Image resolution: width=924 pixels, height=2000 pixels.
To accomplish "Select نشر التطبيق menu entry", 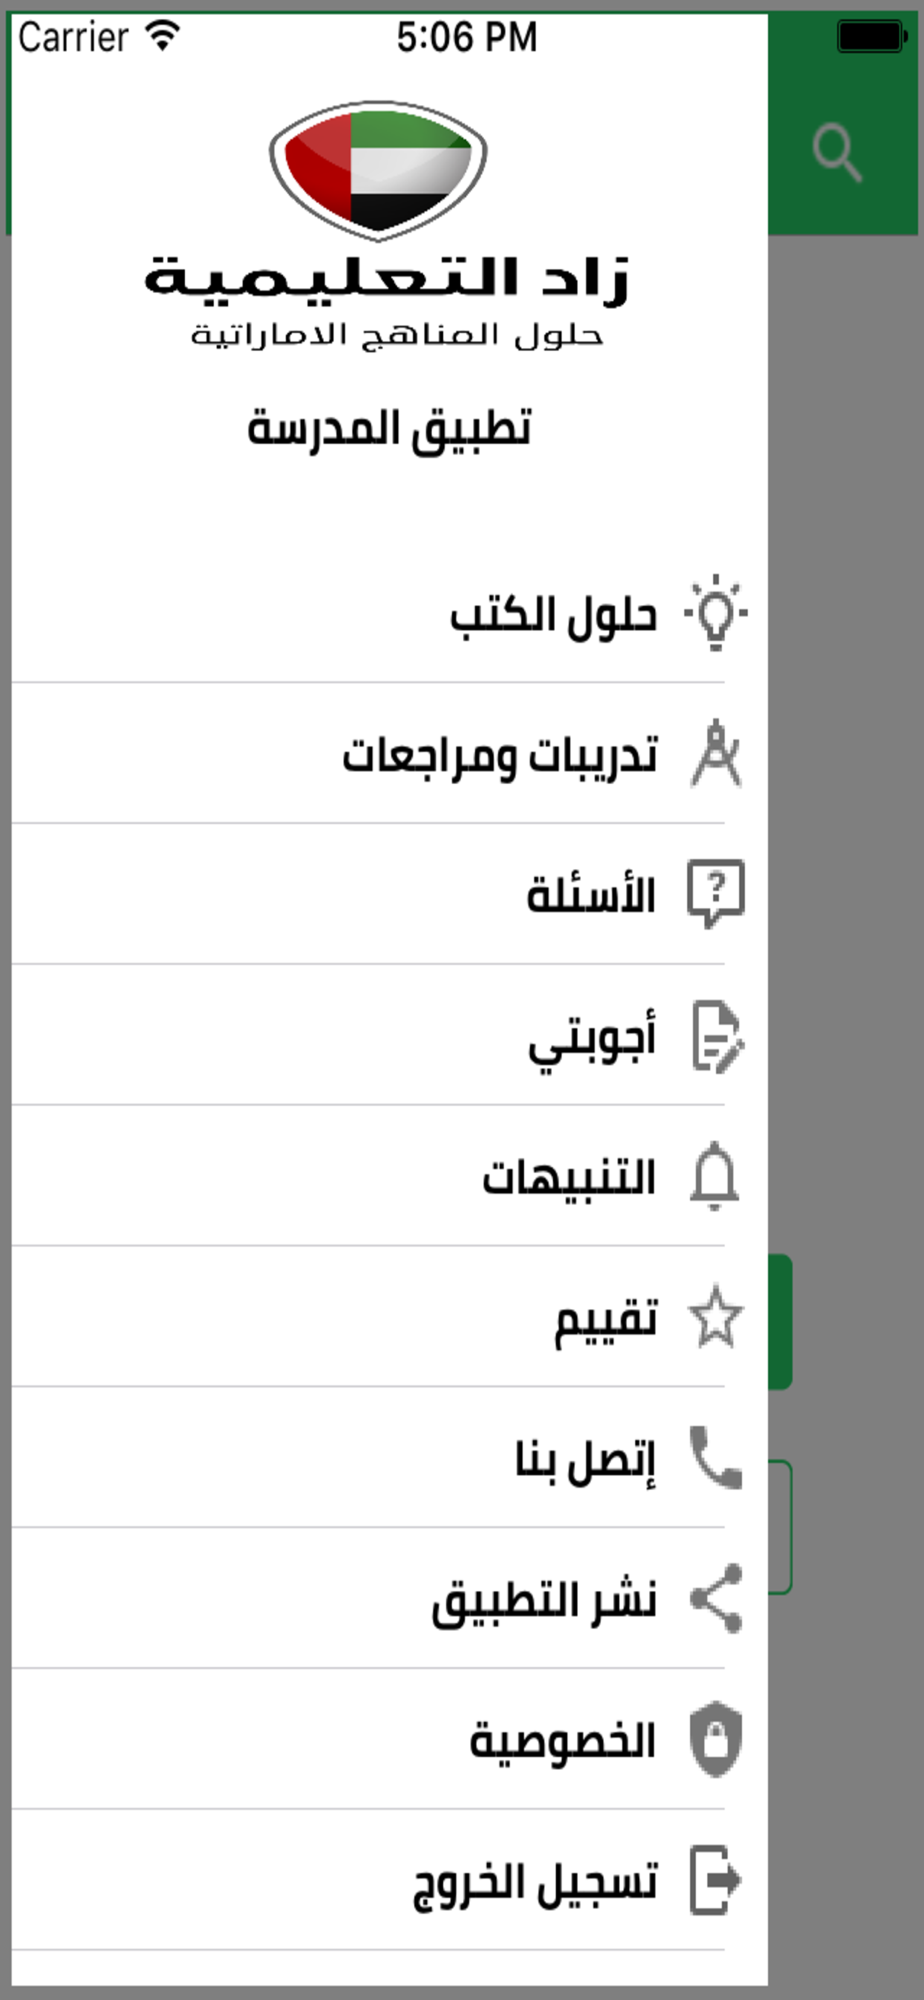I will tap(369, 1599).
